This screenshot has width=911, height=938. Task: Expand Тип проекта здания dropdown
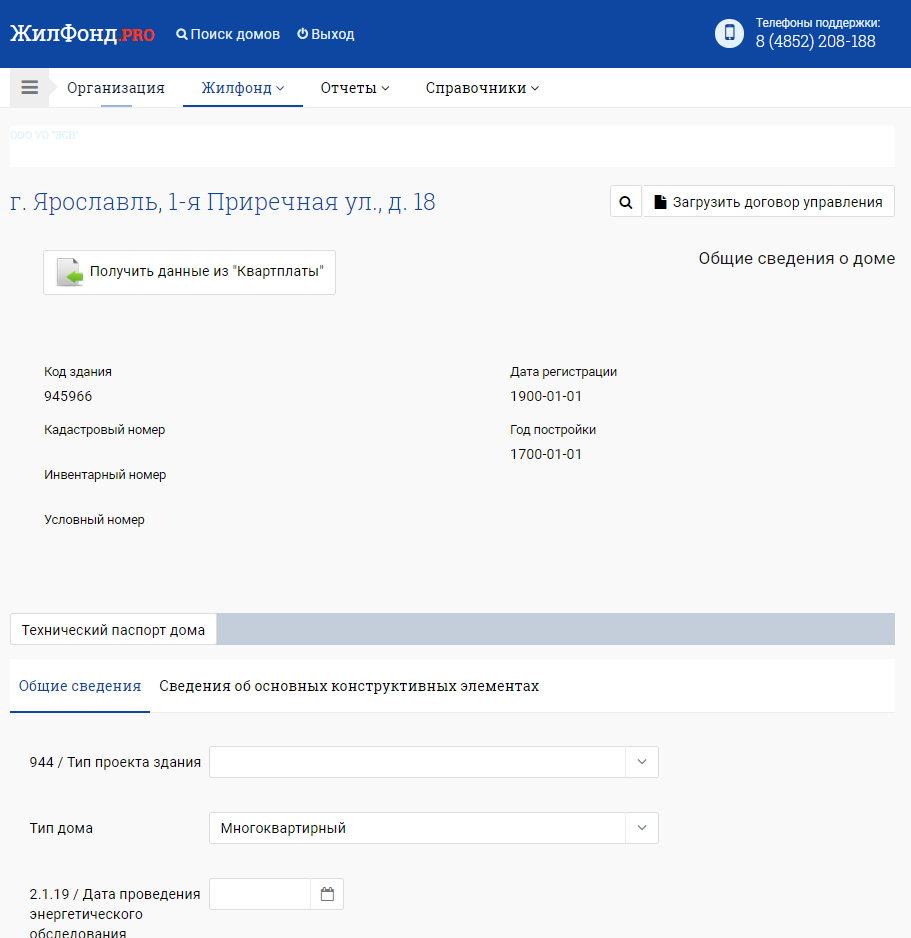tap(641, 762)
